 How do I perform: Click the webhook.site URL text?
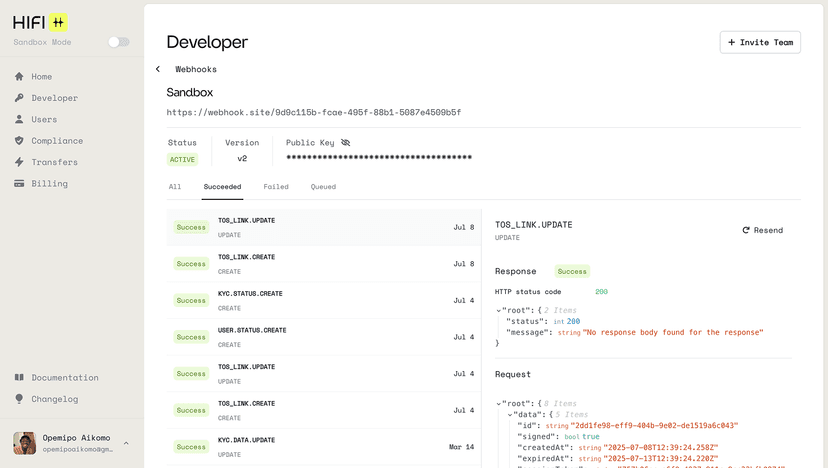314,112
